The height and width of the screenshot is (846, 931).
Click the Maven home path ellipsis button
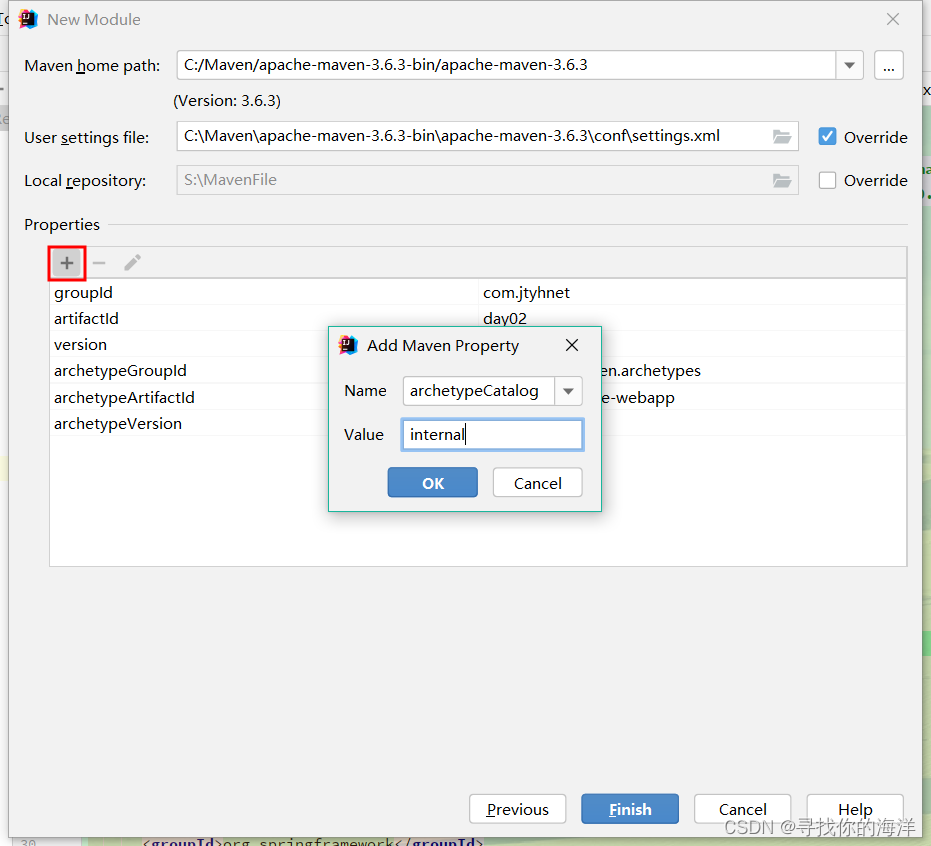coord(888,65)
